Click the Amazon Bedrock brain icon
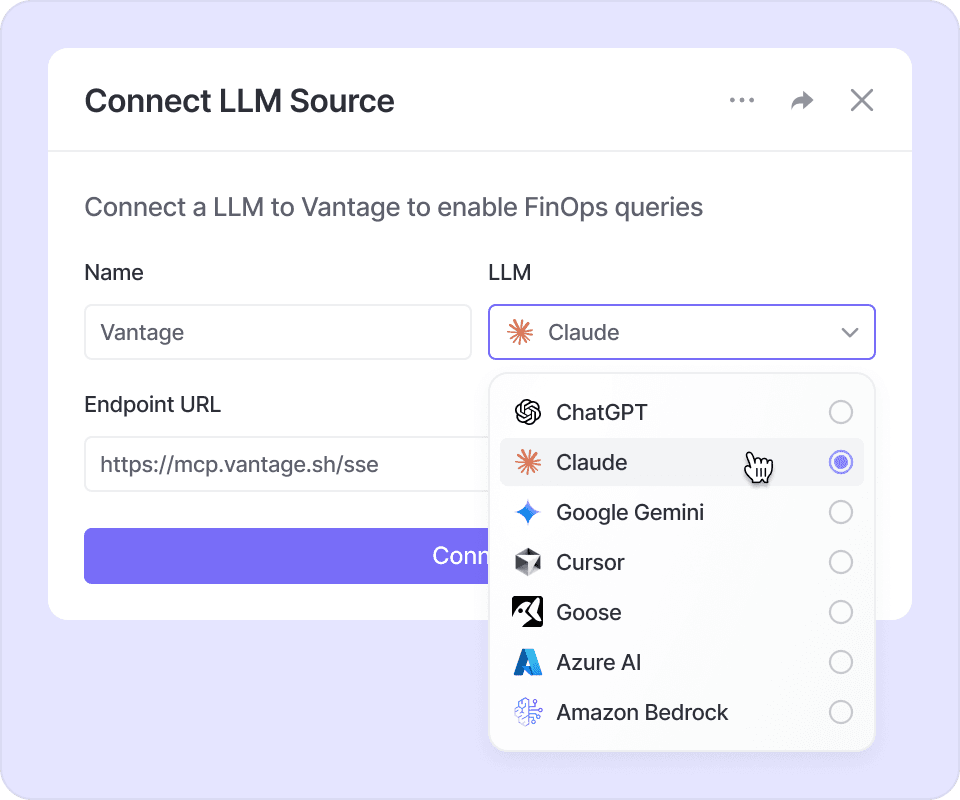Viewport: 960px width, 800px height. tap(527, 712)
